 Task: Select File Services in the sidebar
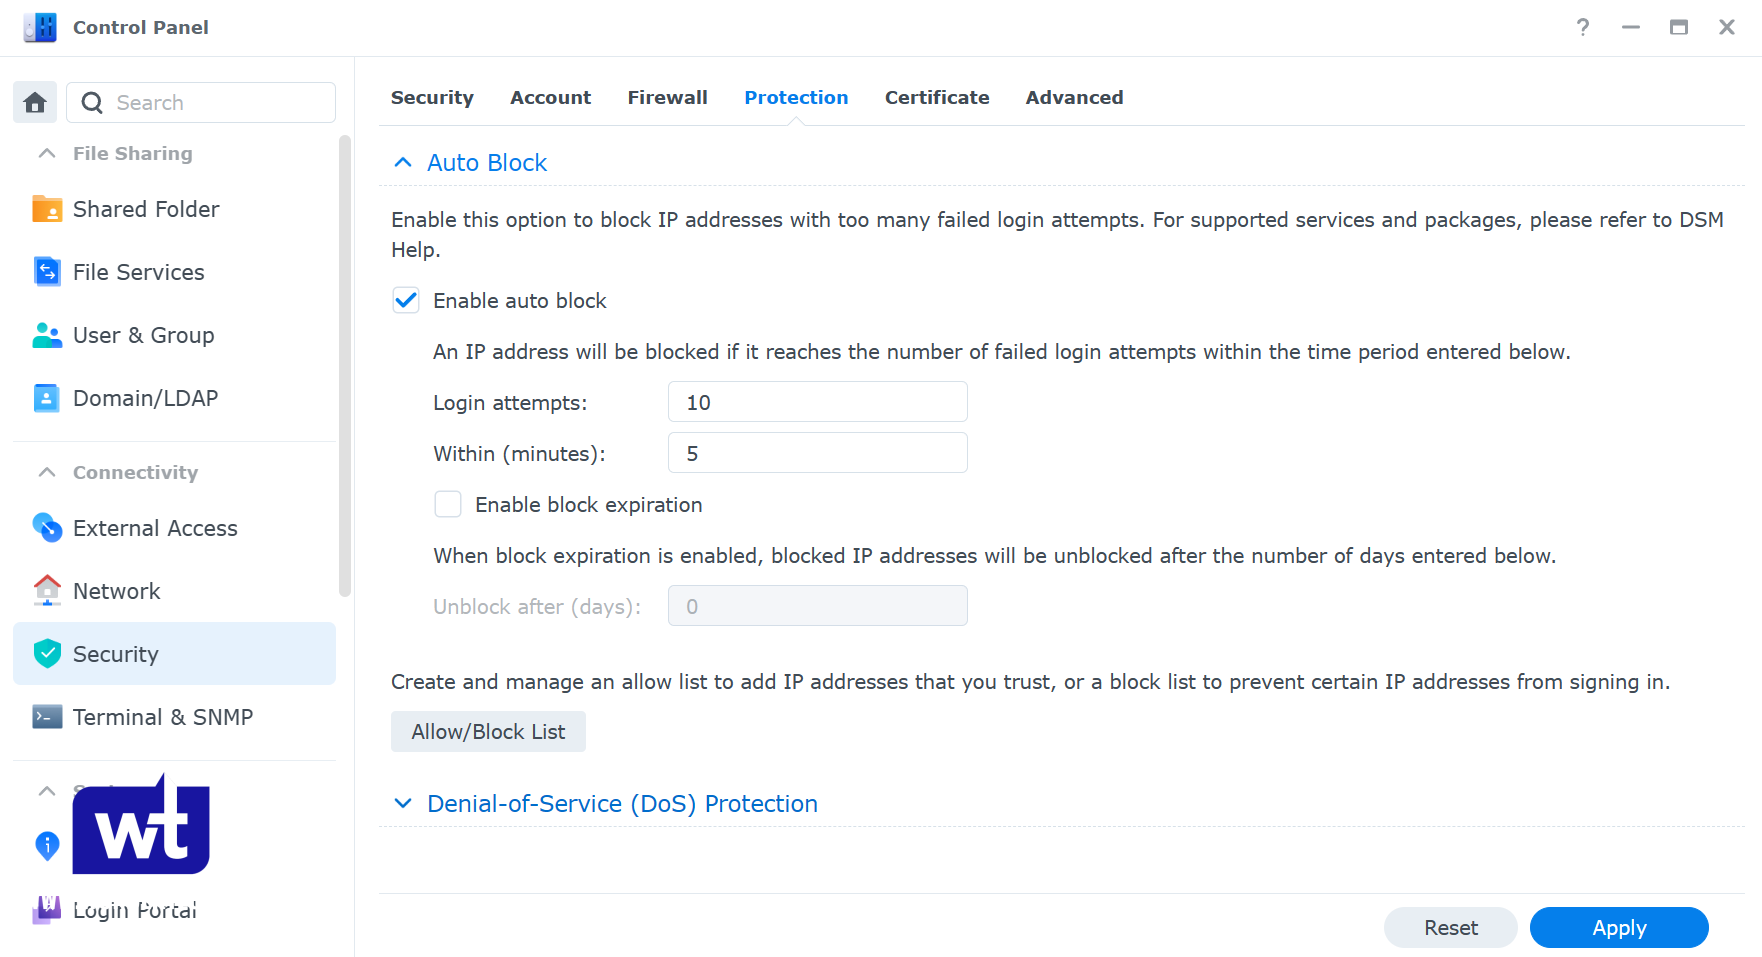(x=137, y=271)
